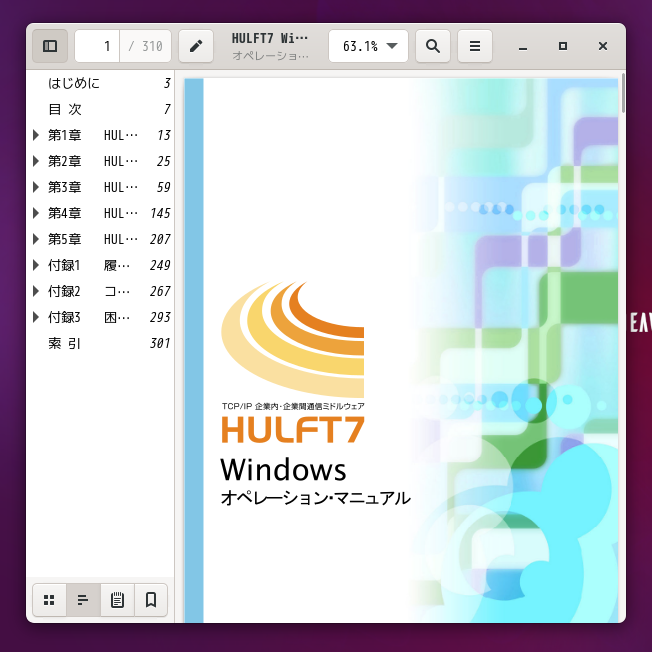Expand the 第5章 outline entry

point(36,239)
